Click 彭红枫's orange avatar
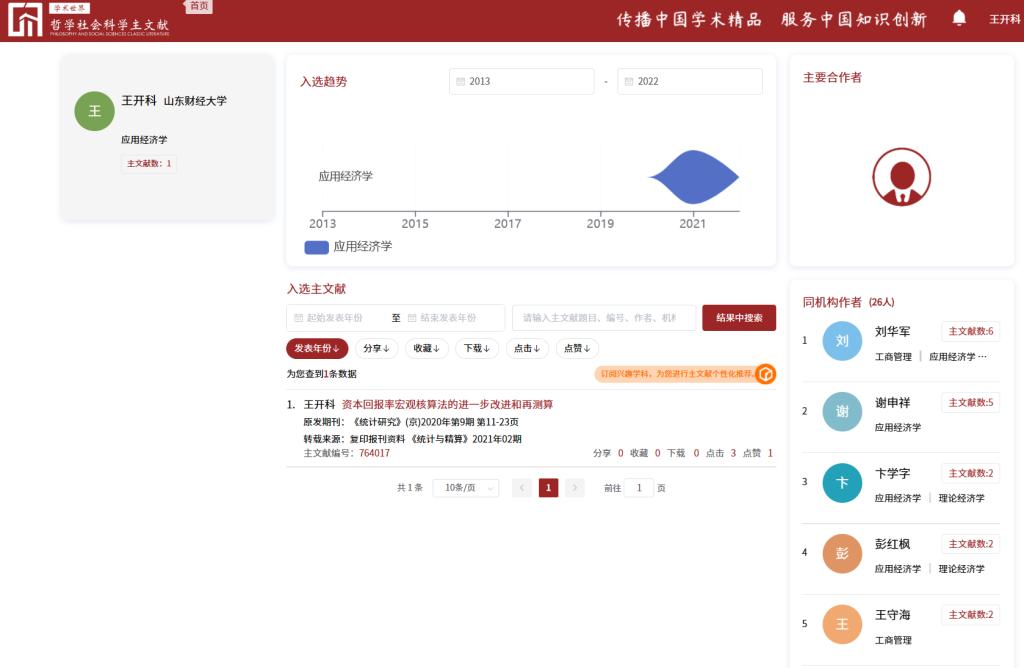The width and height of the screenshot is (1024, 668). coord(842,553)
